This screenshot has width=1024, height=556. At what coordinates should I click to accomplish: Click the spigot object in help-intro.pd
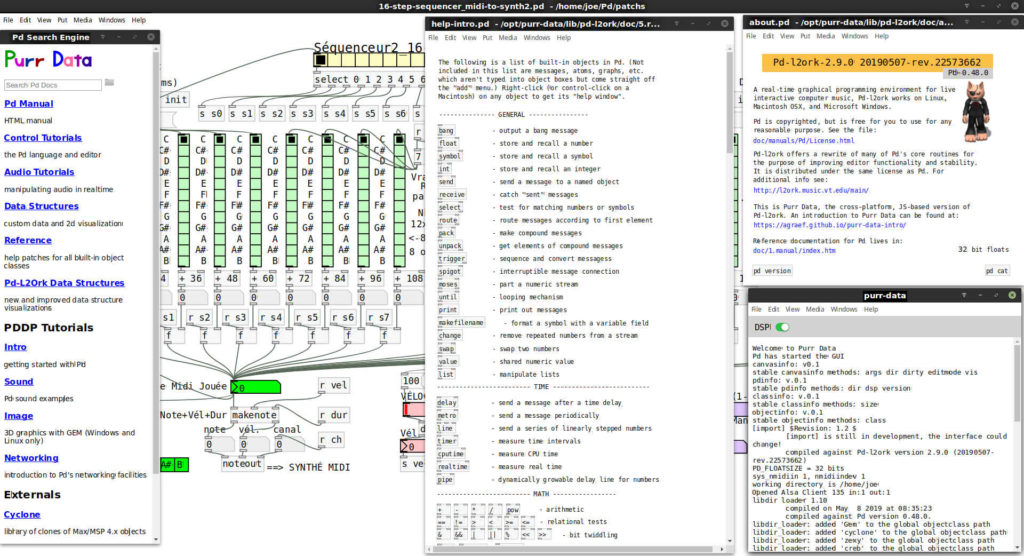pos(450,271)
